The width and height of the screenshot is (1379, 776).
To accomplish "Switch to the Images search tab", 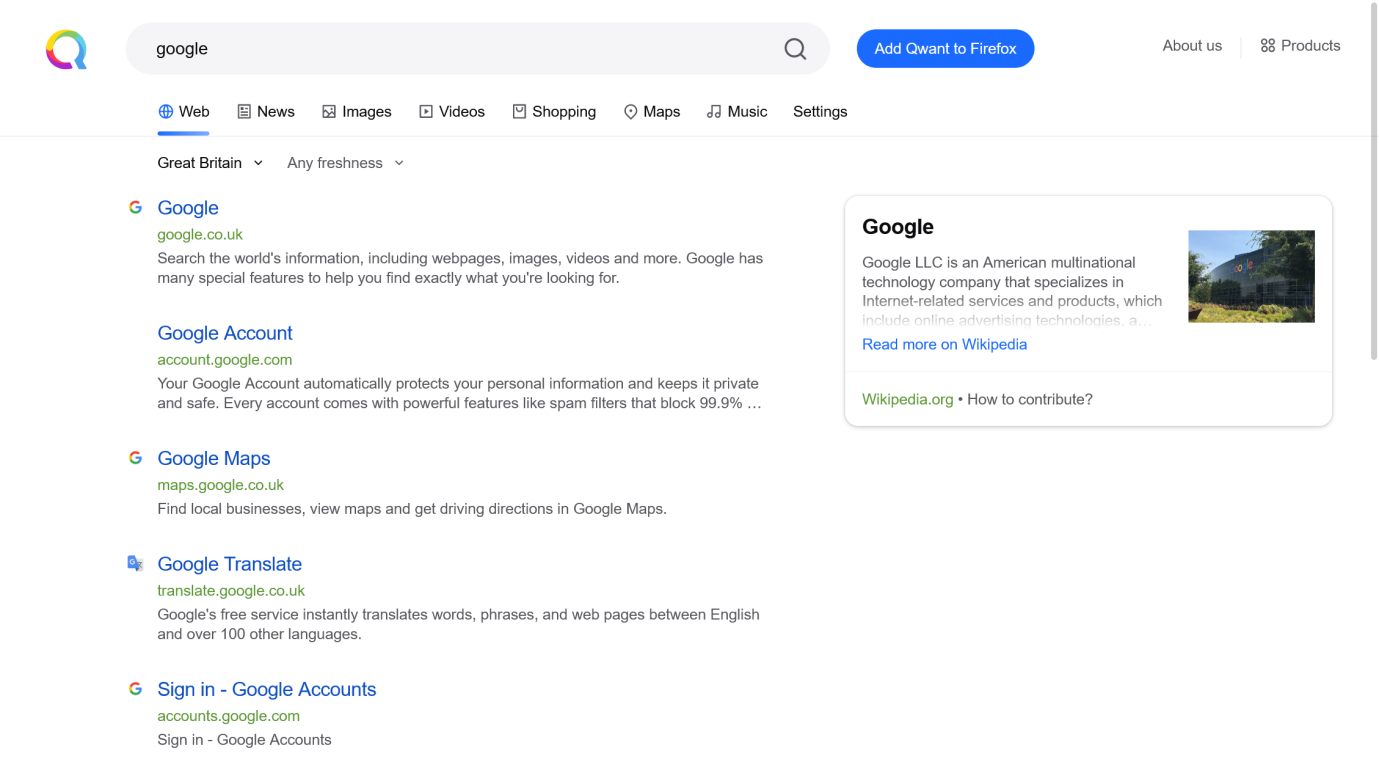I will (x=356, y=112).
